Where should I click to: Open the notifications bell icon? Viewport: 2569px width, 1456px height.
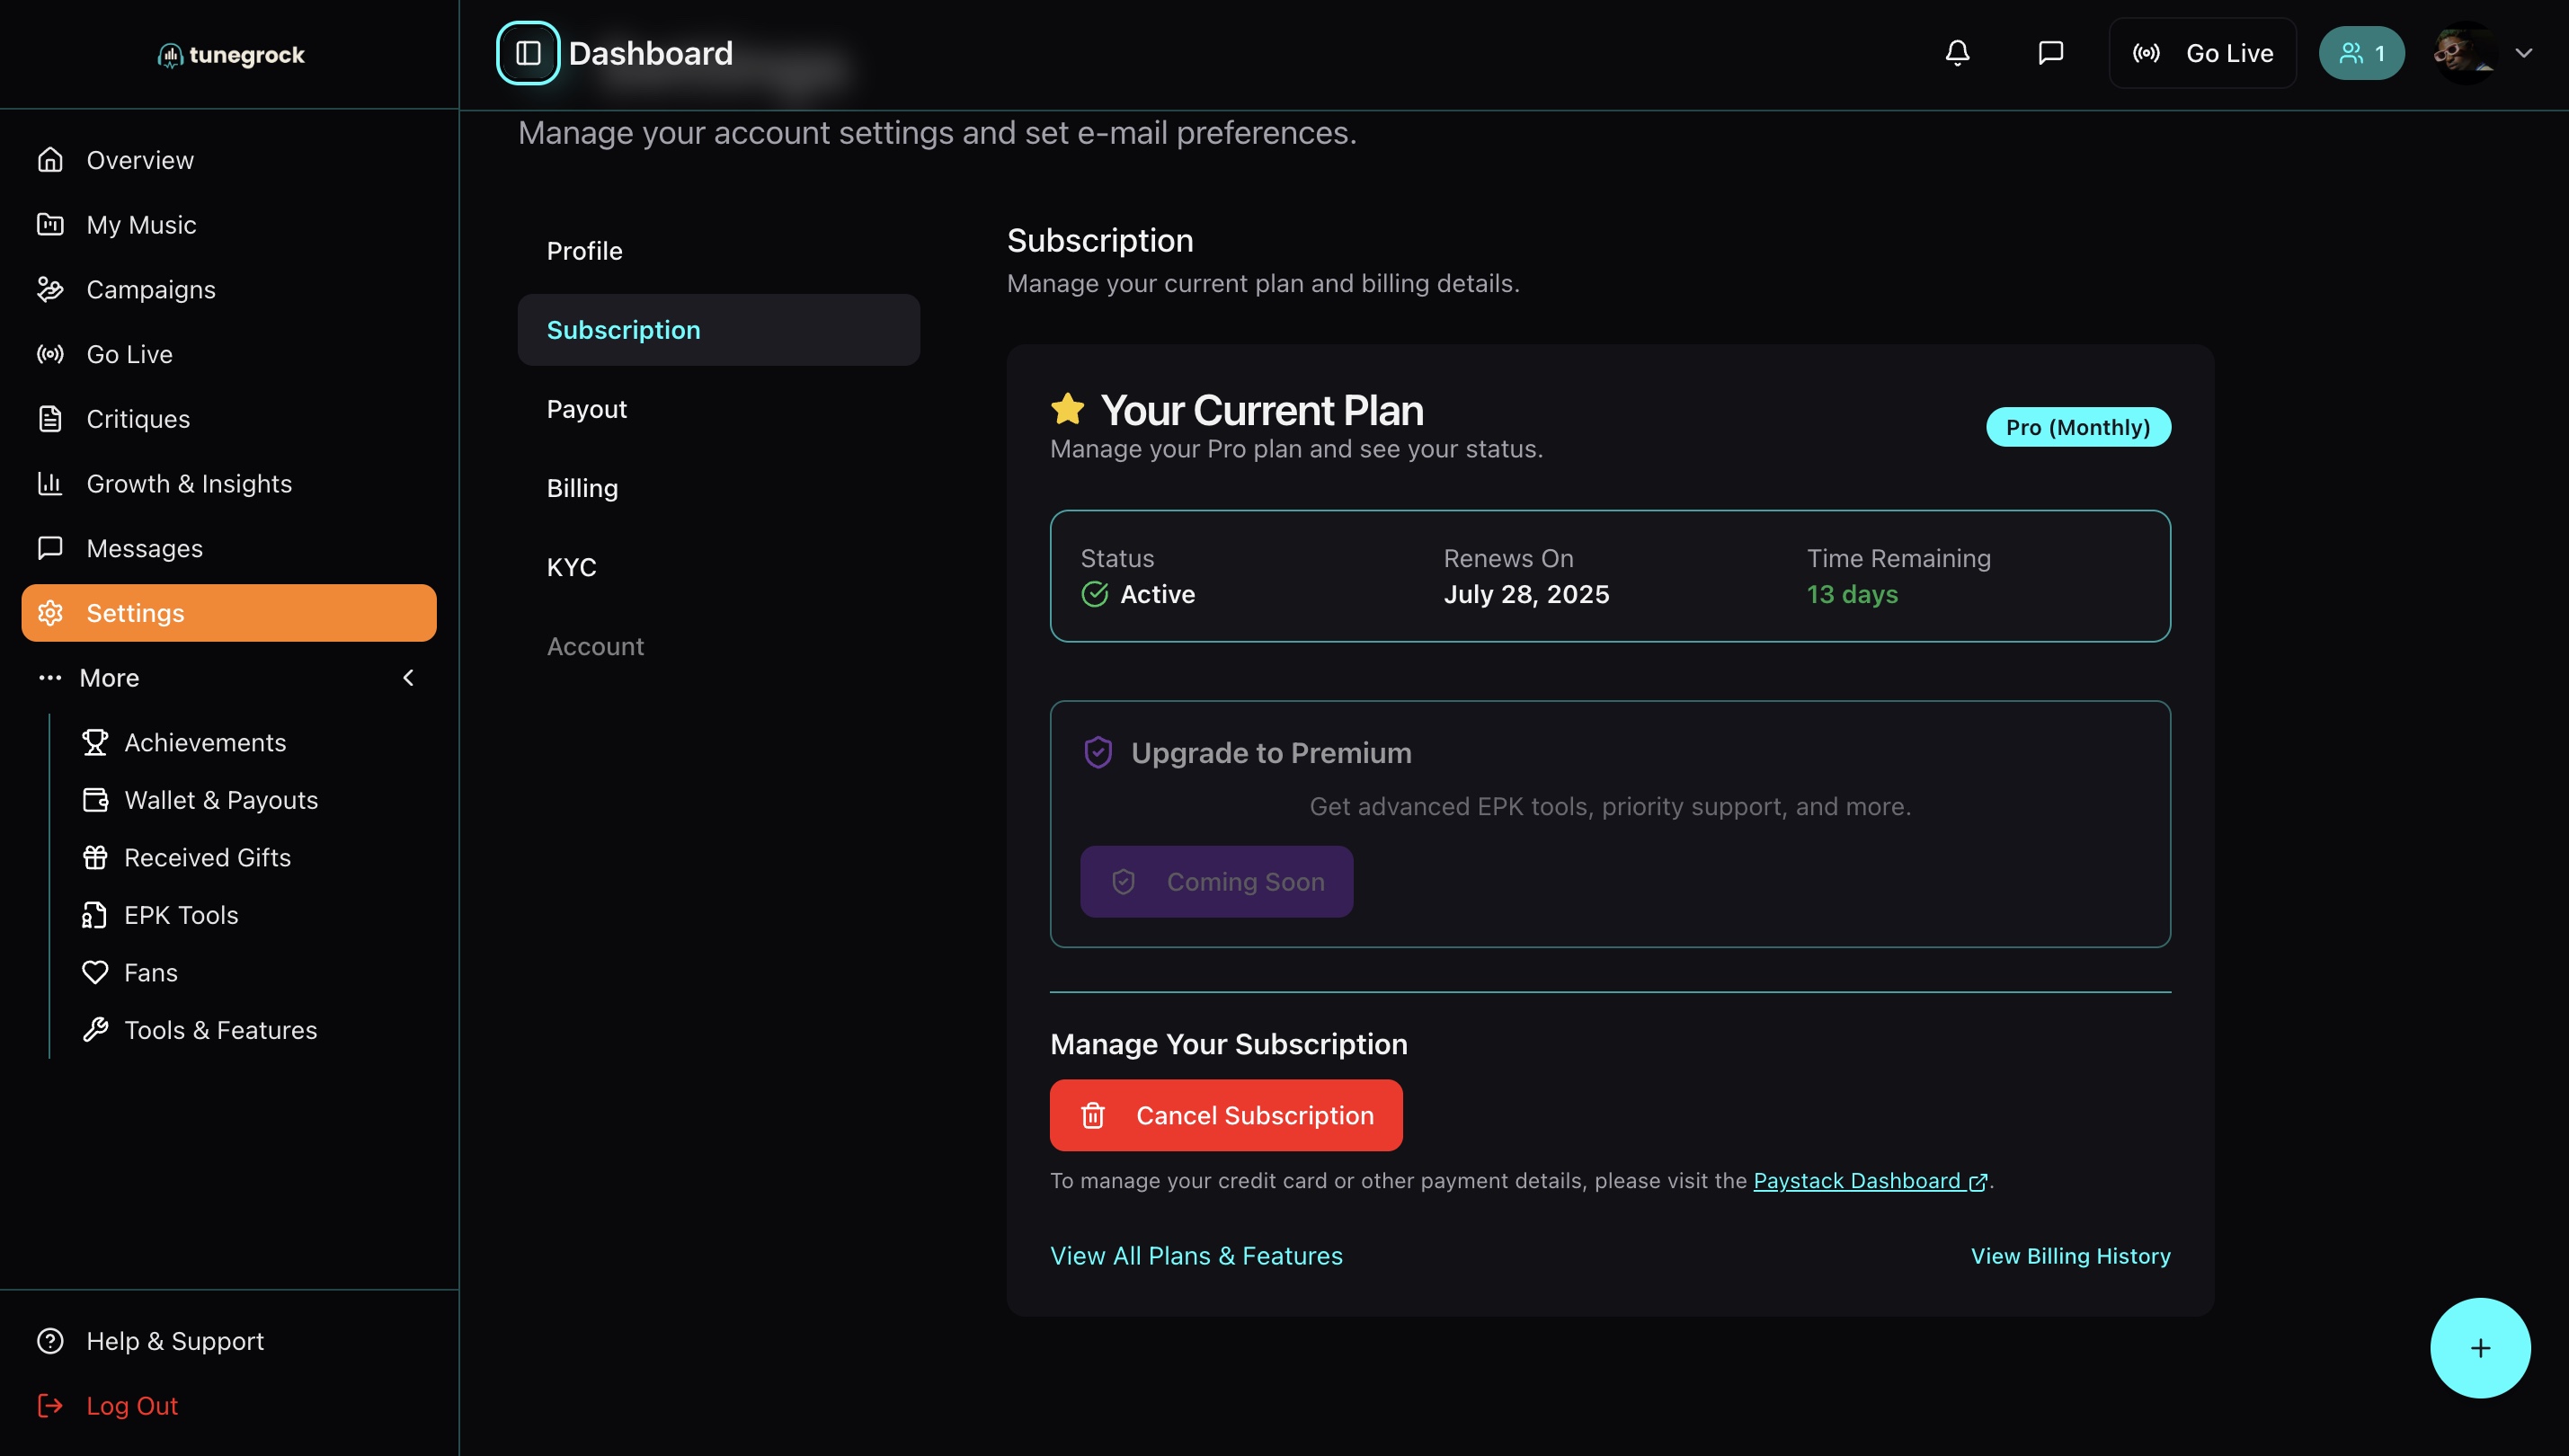click(1957, 53)
